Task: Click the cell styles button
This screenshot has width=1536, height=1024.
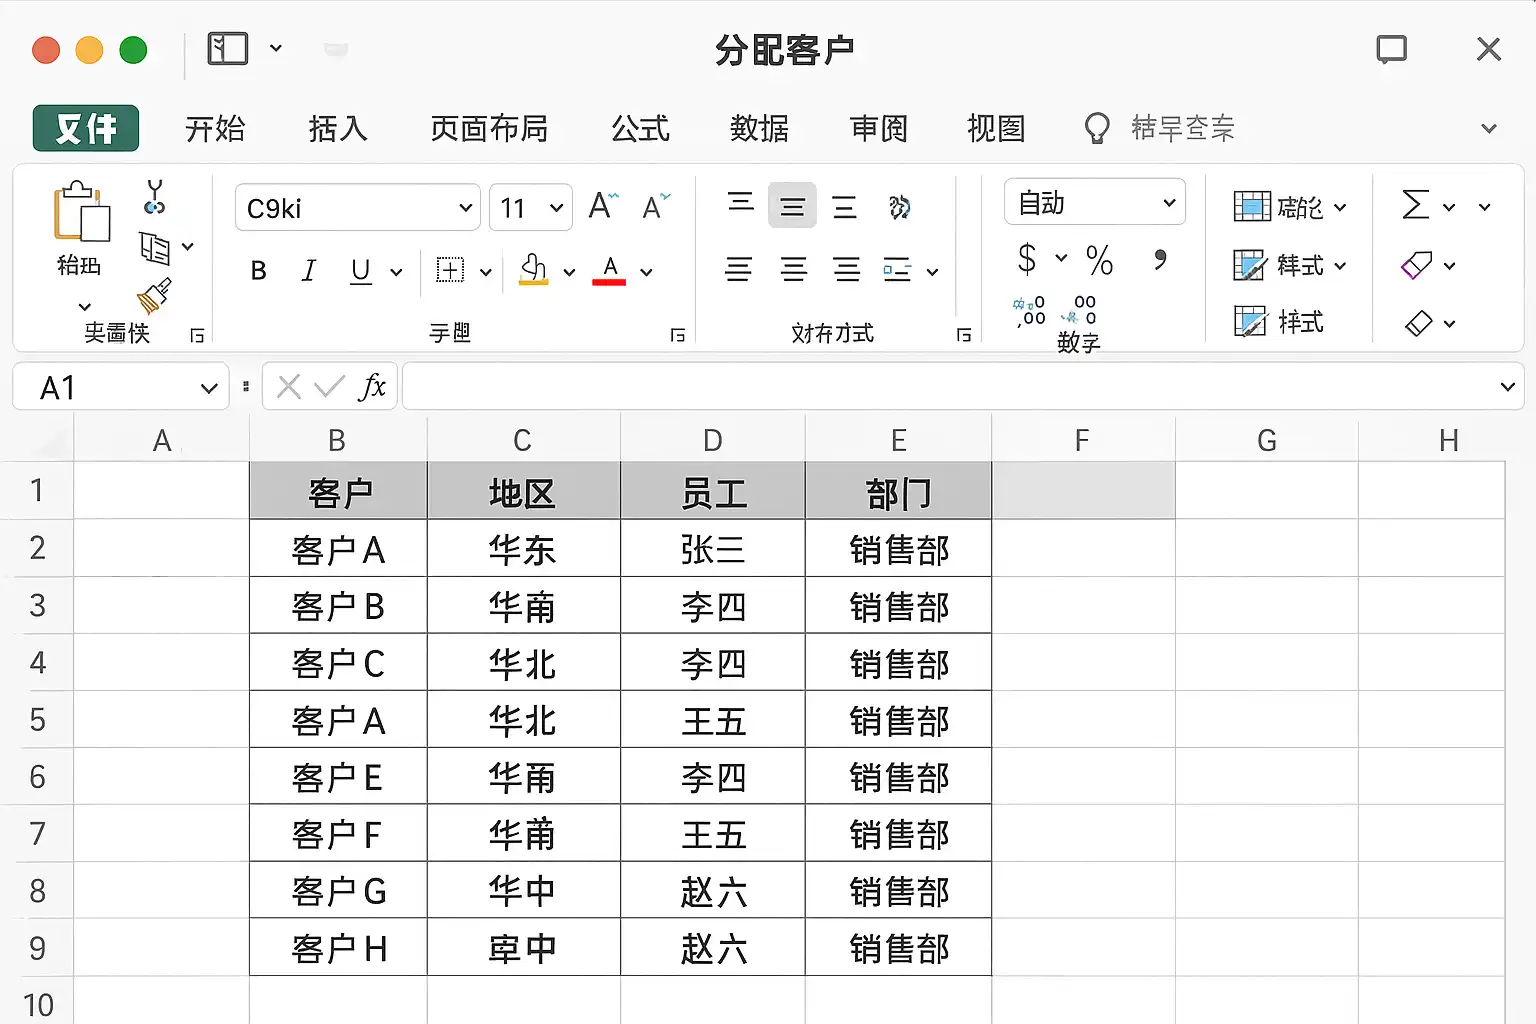Action: tap(1280, 322)
